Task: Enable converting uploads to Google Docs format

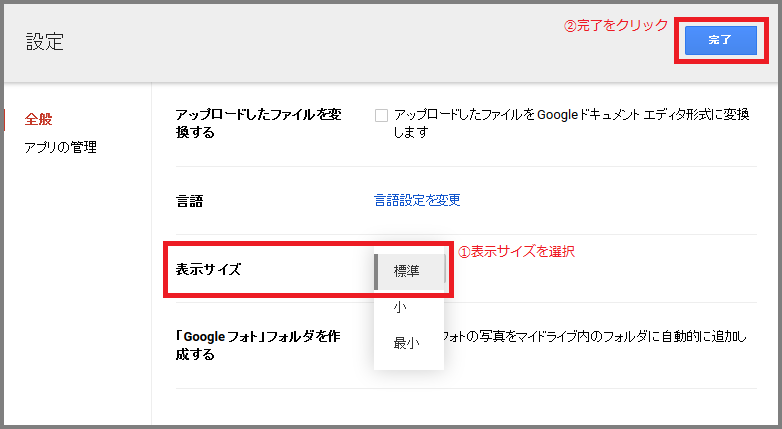Action: click(x=382, y=115)
